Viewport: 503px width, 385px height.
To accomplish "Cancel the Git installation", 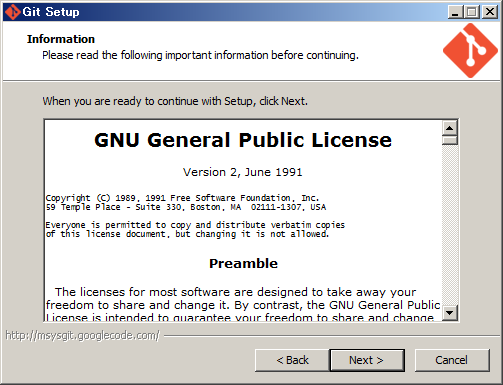I will point(452,360).
